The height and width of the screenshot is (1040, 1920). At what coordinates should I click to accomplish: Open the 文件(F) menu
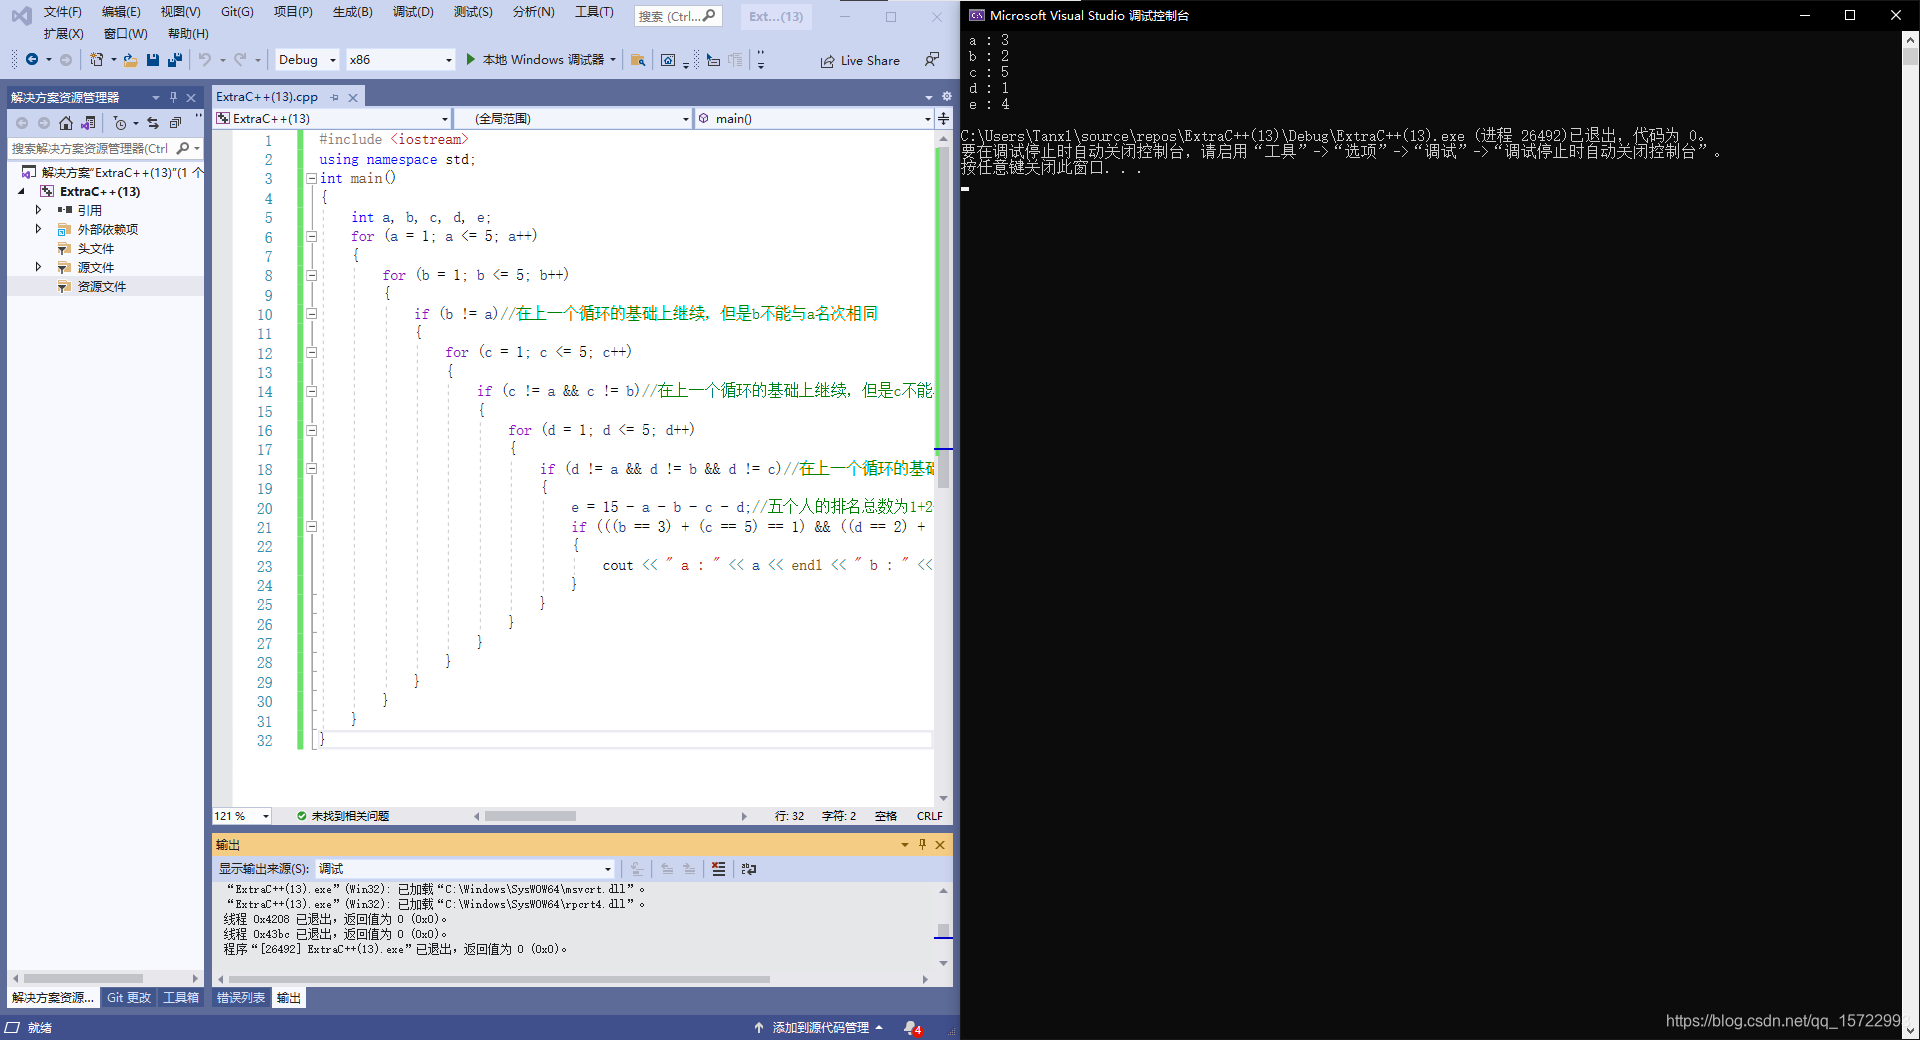[62, 12]
